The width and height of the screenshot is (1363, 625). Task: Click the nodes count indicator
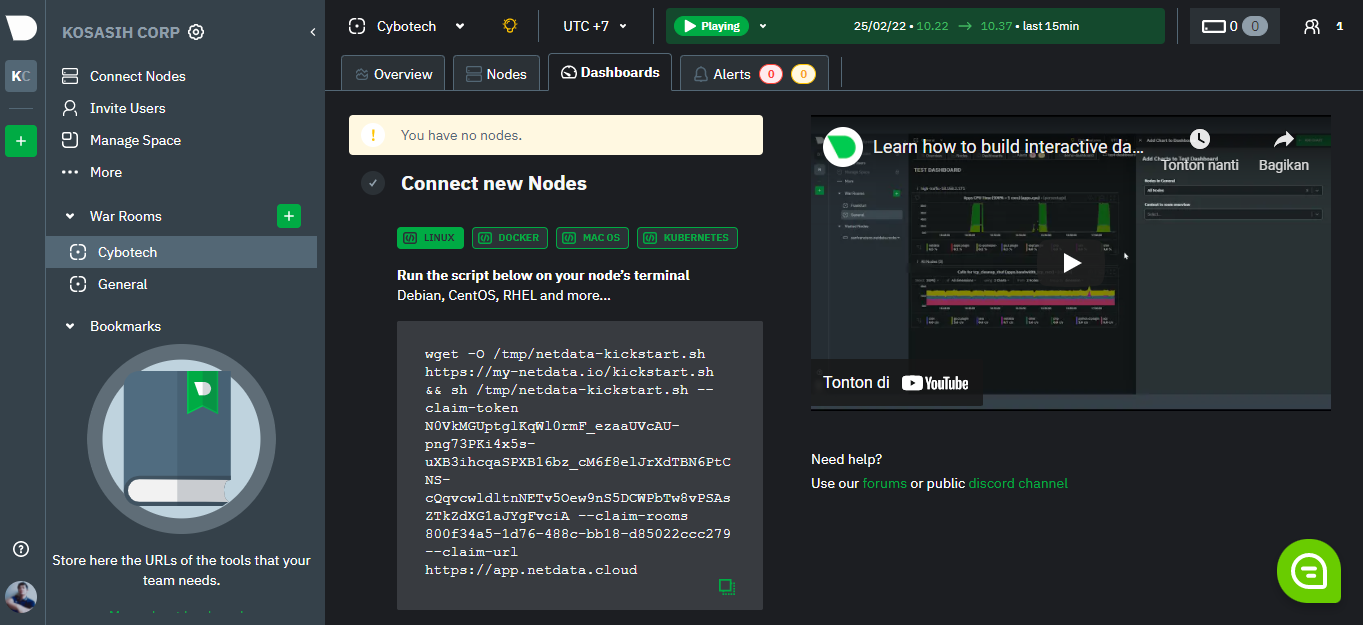1234,26
